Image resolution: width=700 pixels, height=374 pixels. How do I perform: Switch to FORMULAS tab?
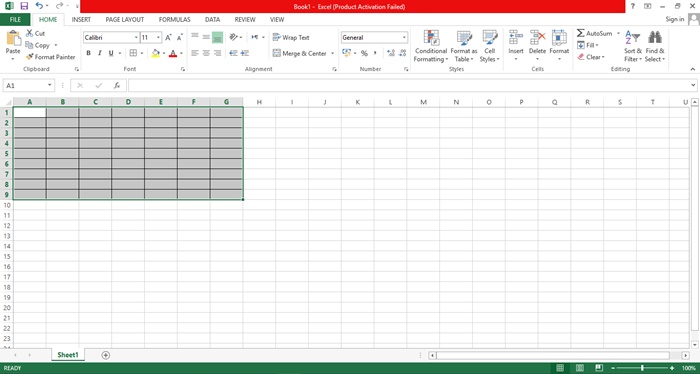coord(175,19)
